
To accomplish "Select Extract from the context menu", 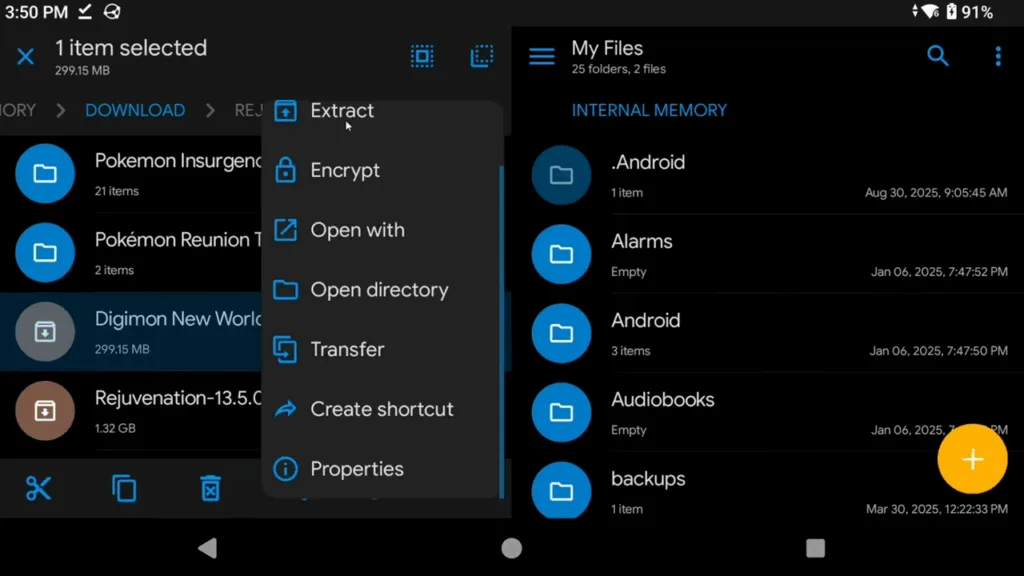I will 342,110.
